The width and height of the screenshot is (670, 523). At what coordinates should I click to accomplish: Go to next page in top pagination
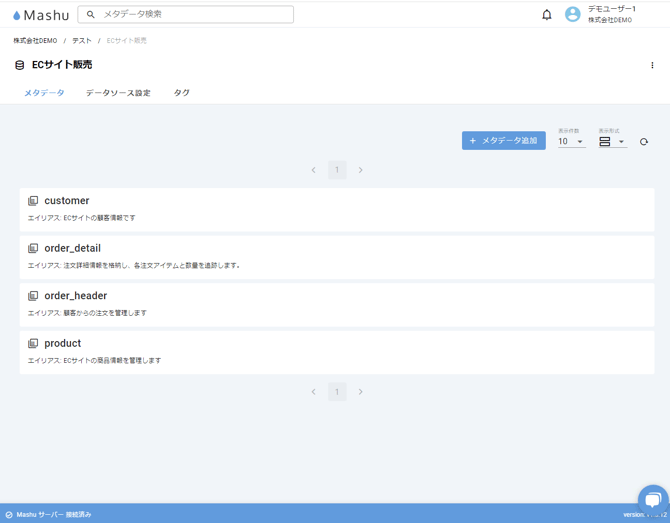[361, 170]
